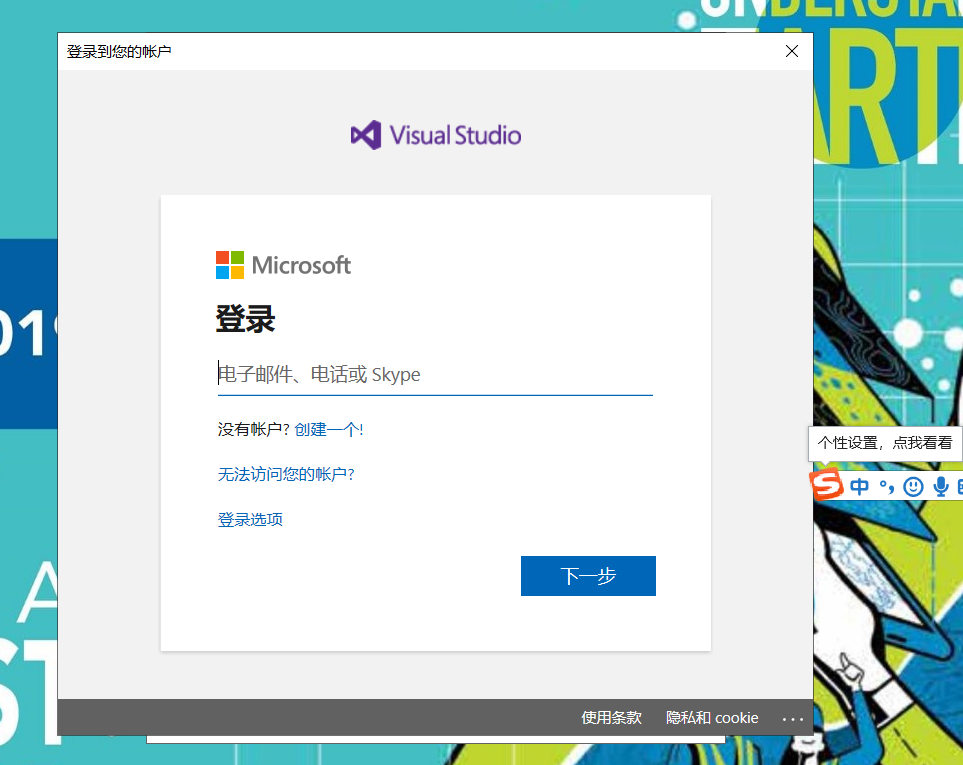Click the Sogou input method S logo
This screenshot has width=963, height=765.
click(x=826, y=484)
